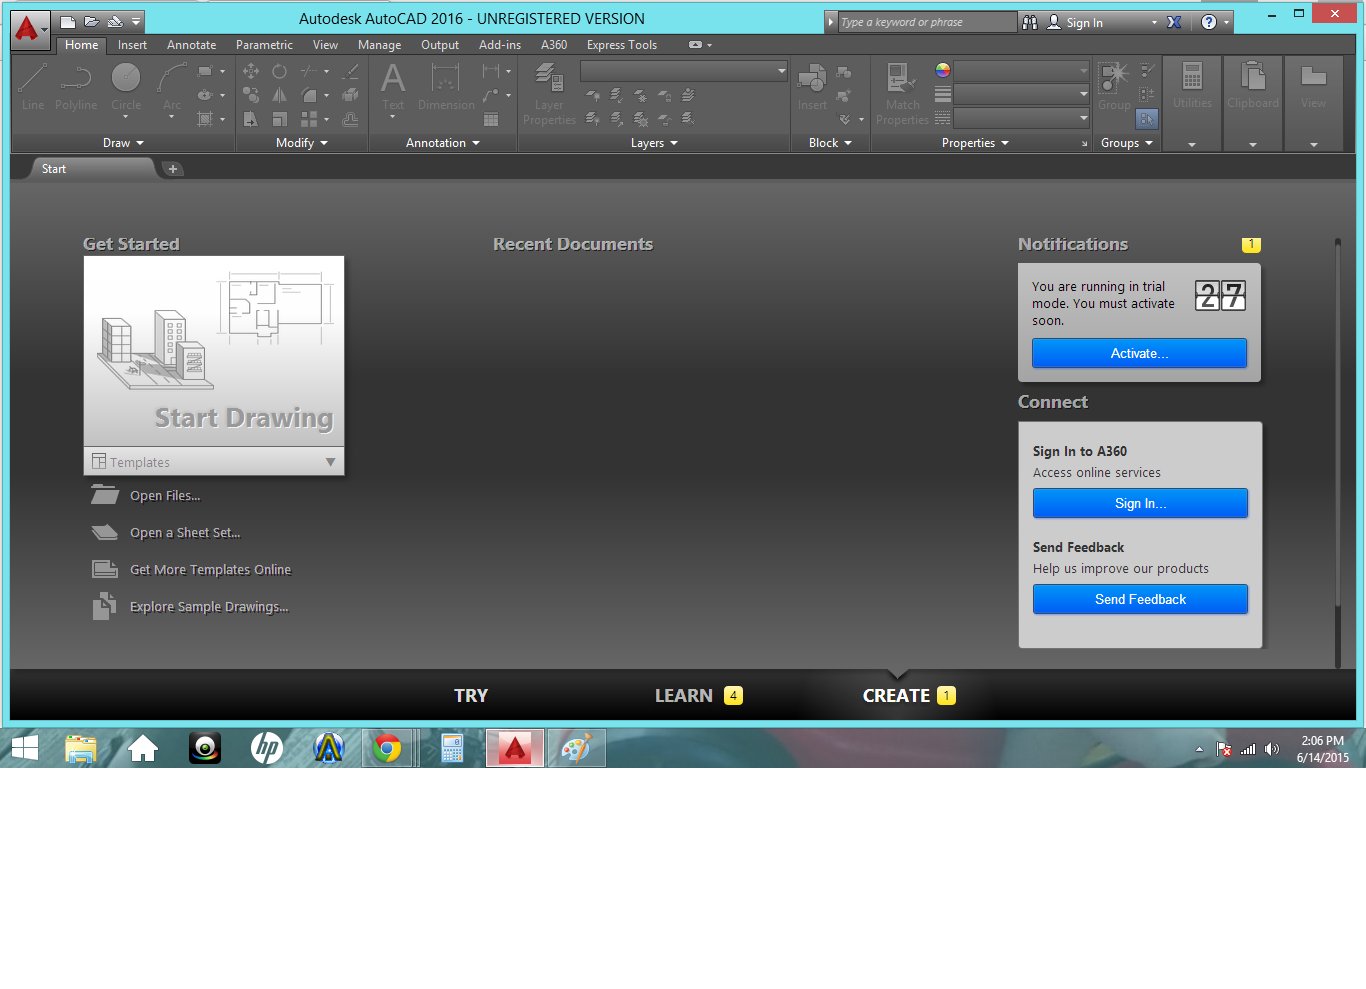Switch to the TRY page
Screen dimensions: 1366x989
[471, 696]
